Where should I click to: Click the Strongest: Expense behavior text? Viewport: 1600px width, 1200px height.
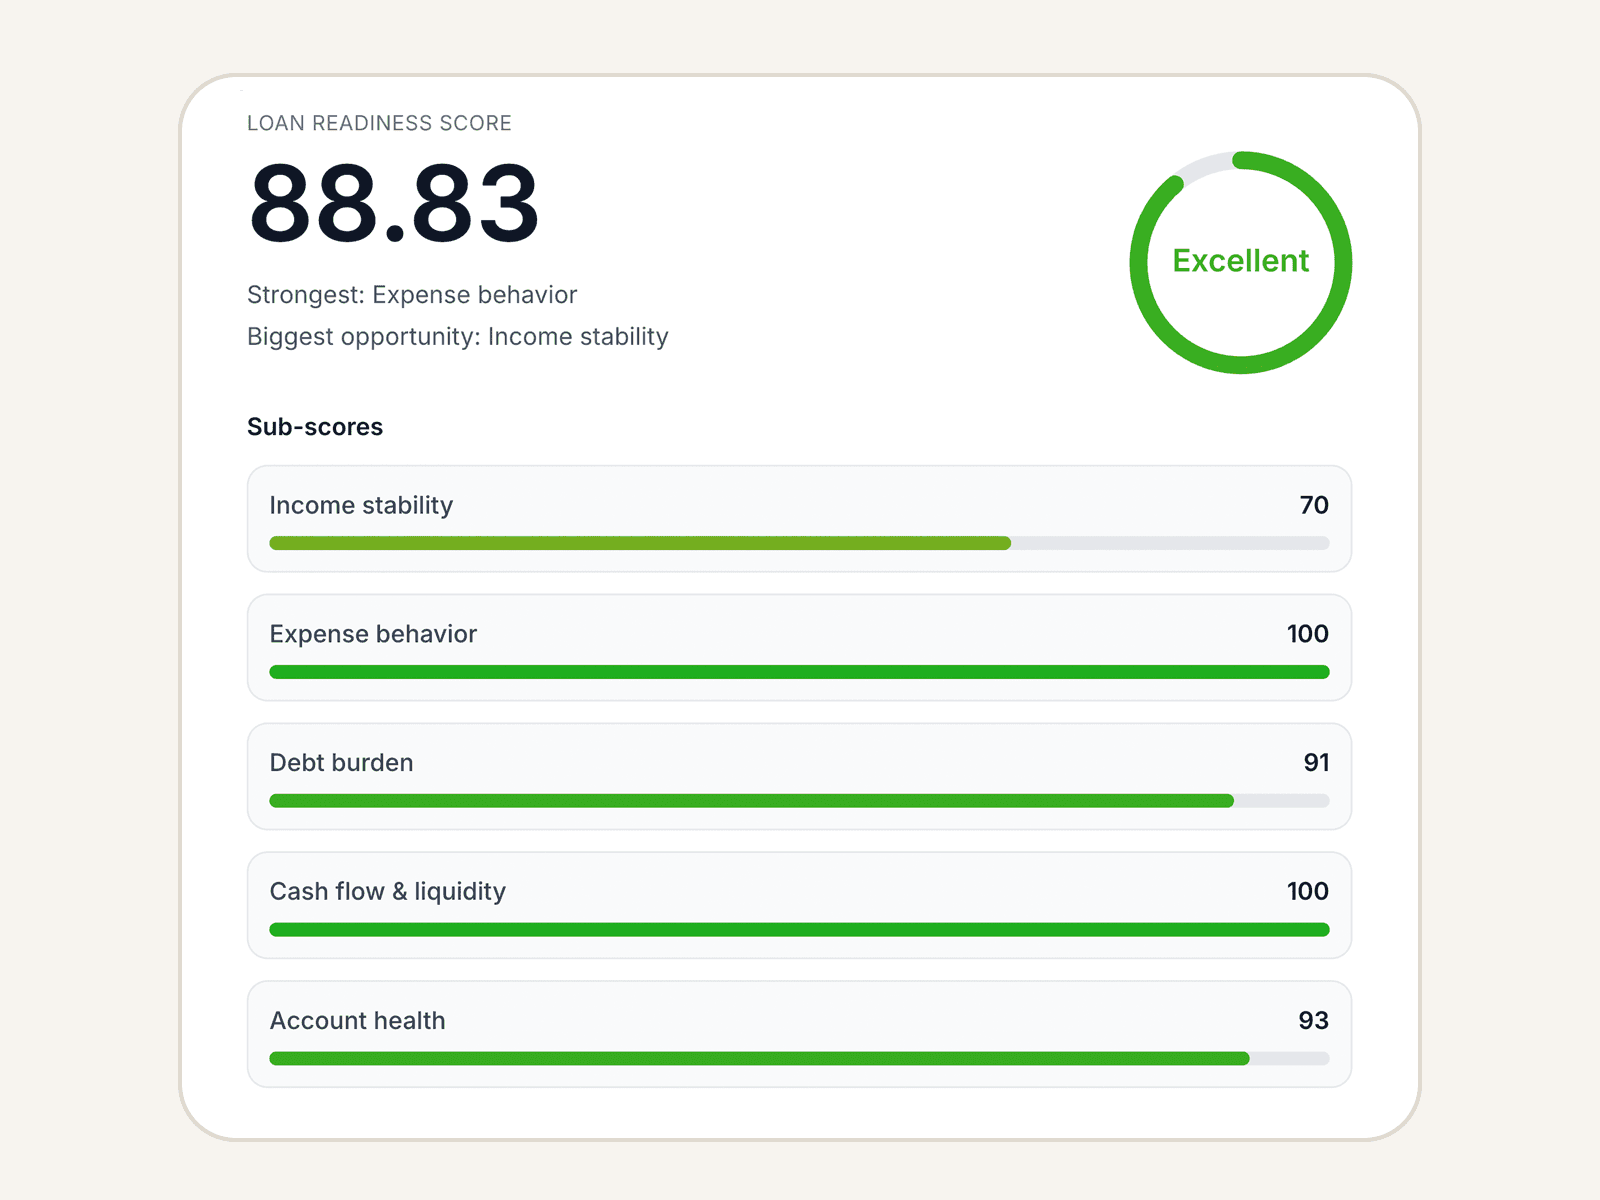pos(412,294)
